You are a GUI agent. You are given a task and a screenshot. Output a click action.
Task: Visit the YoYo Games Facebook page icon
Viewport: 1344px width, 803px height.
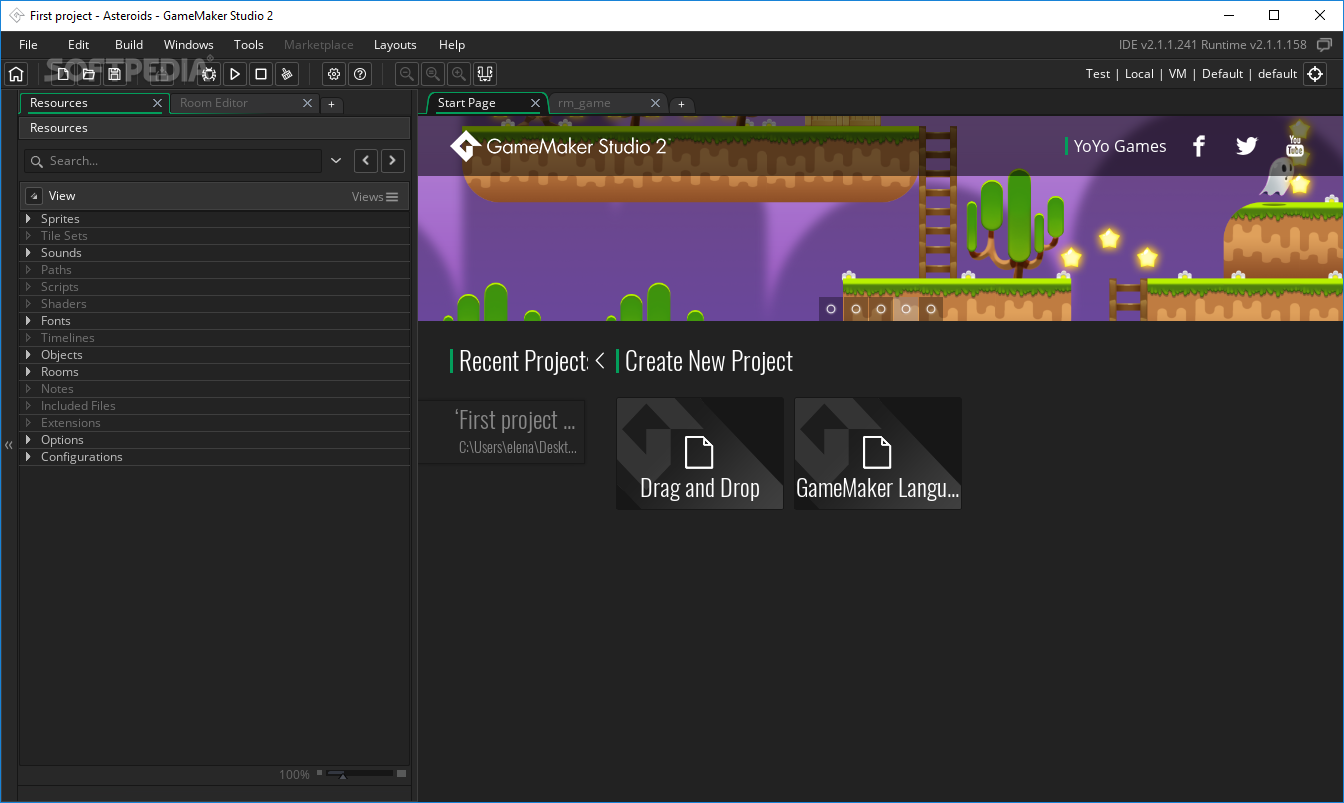pos(1199,146)
